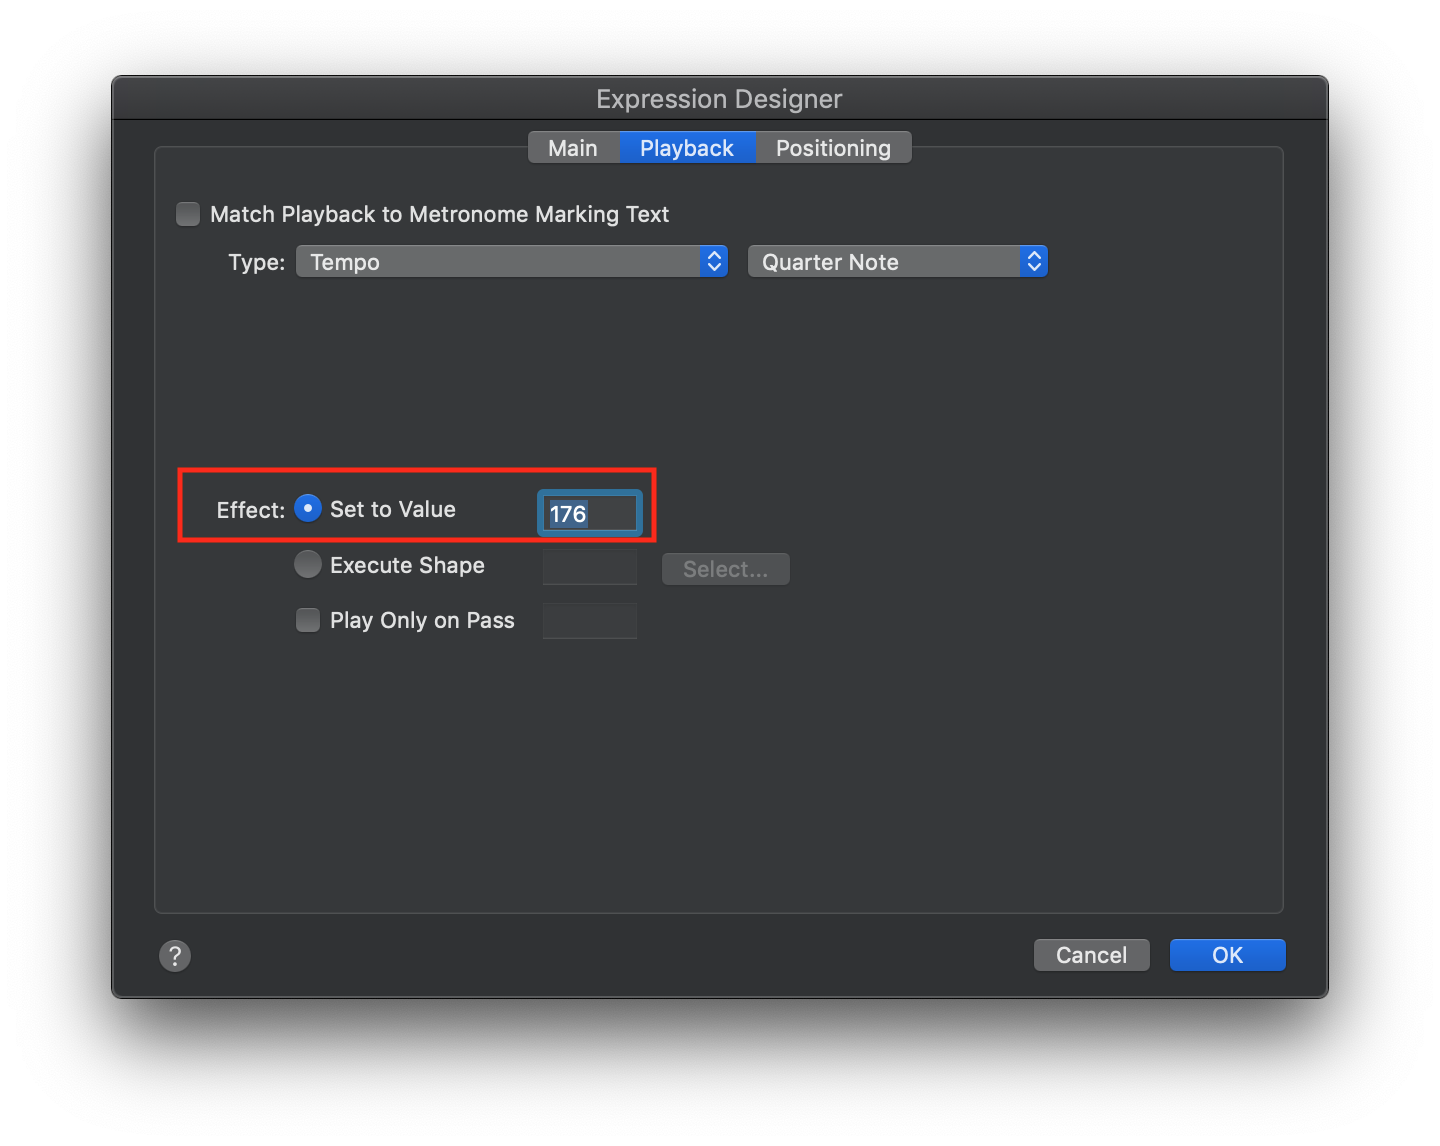Image resolution: width=1440 pixels, height=1146 pixels.
Task: Switch to the Positioning tab
Action: click(832, 147)
